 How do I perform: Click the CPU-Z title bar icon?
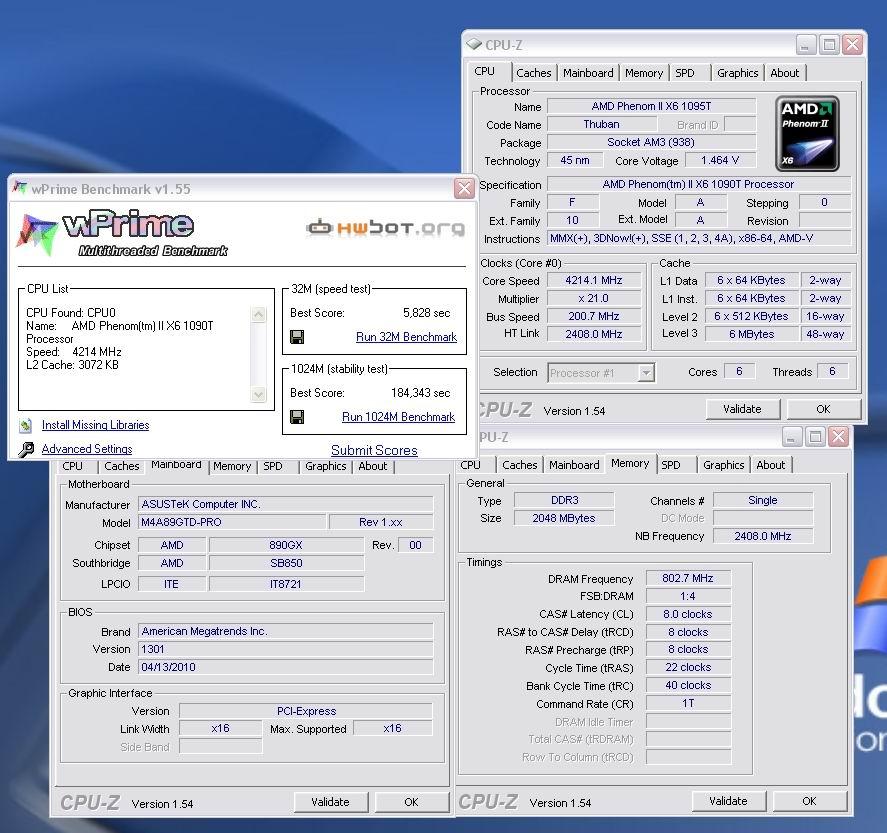coord(473,44)
